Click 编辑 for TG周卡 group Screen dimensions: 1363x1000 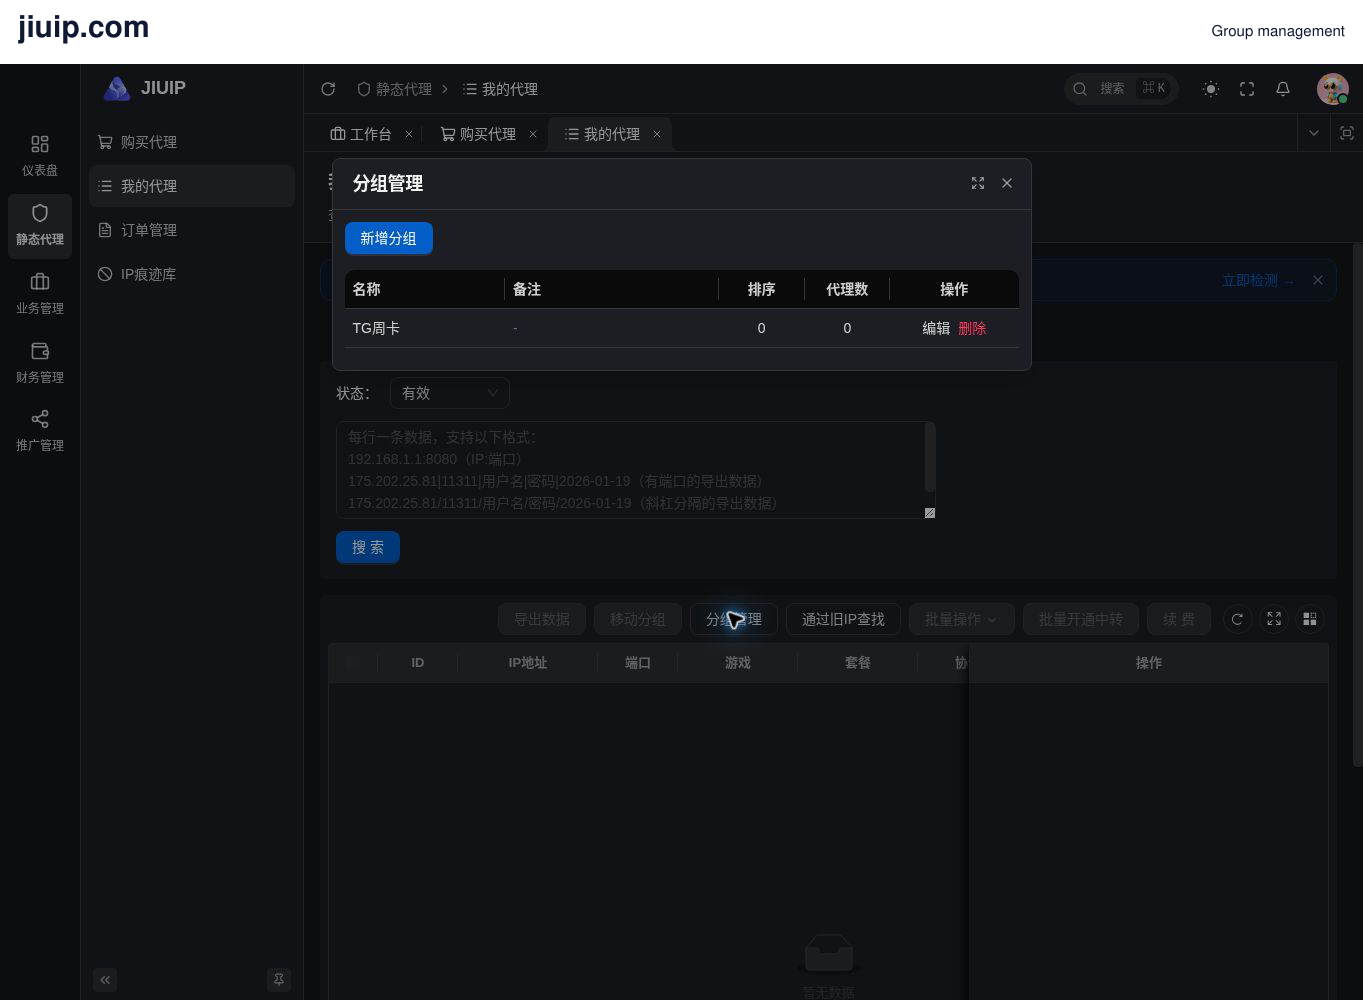[936, 328]
